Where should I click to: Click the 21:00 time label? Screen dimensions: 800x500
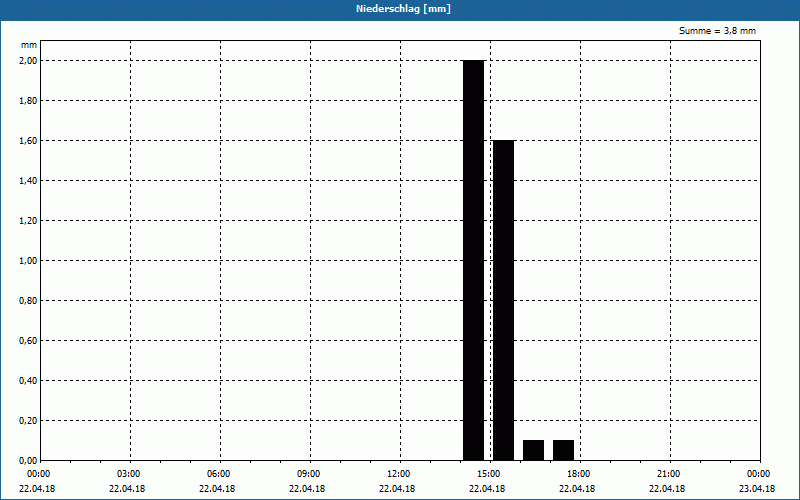[668, 474]
